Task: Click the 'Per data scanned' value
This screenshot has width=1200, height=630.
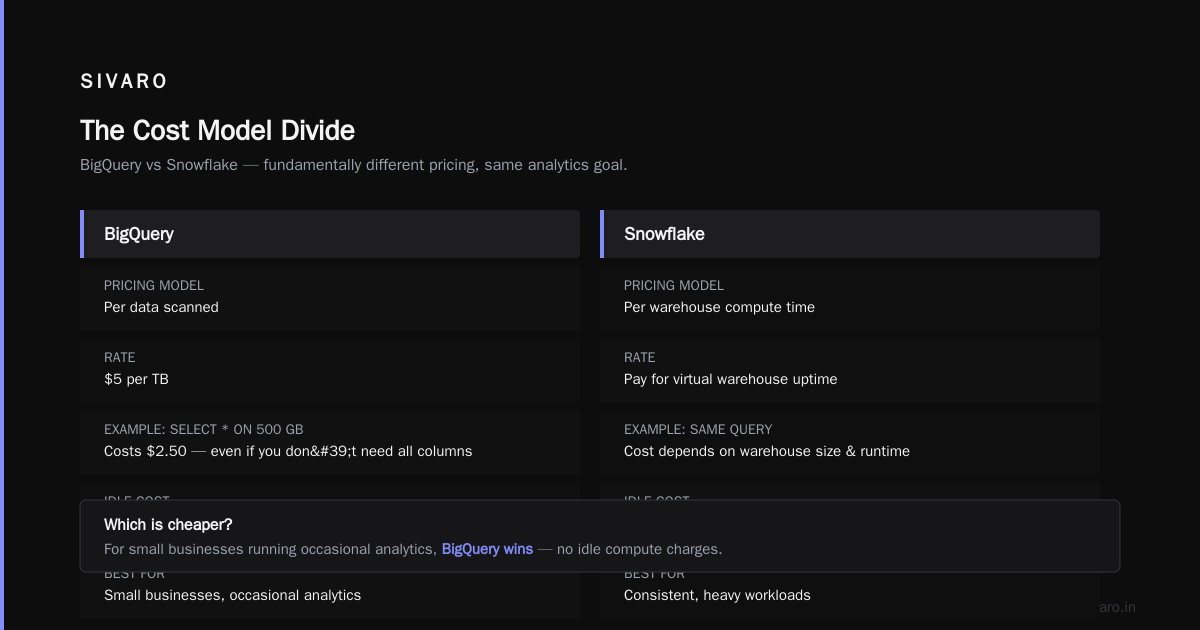Action: point(161,307)
